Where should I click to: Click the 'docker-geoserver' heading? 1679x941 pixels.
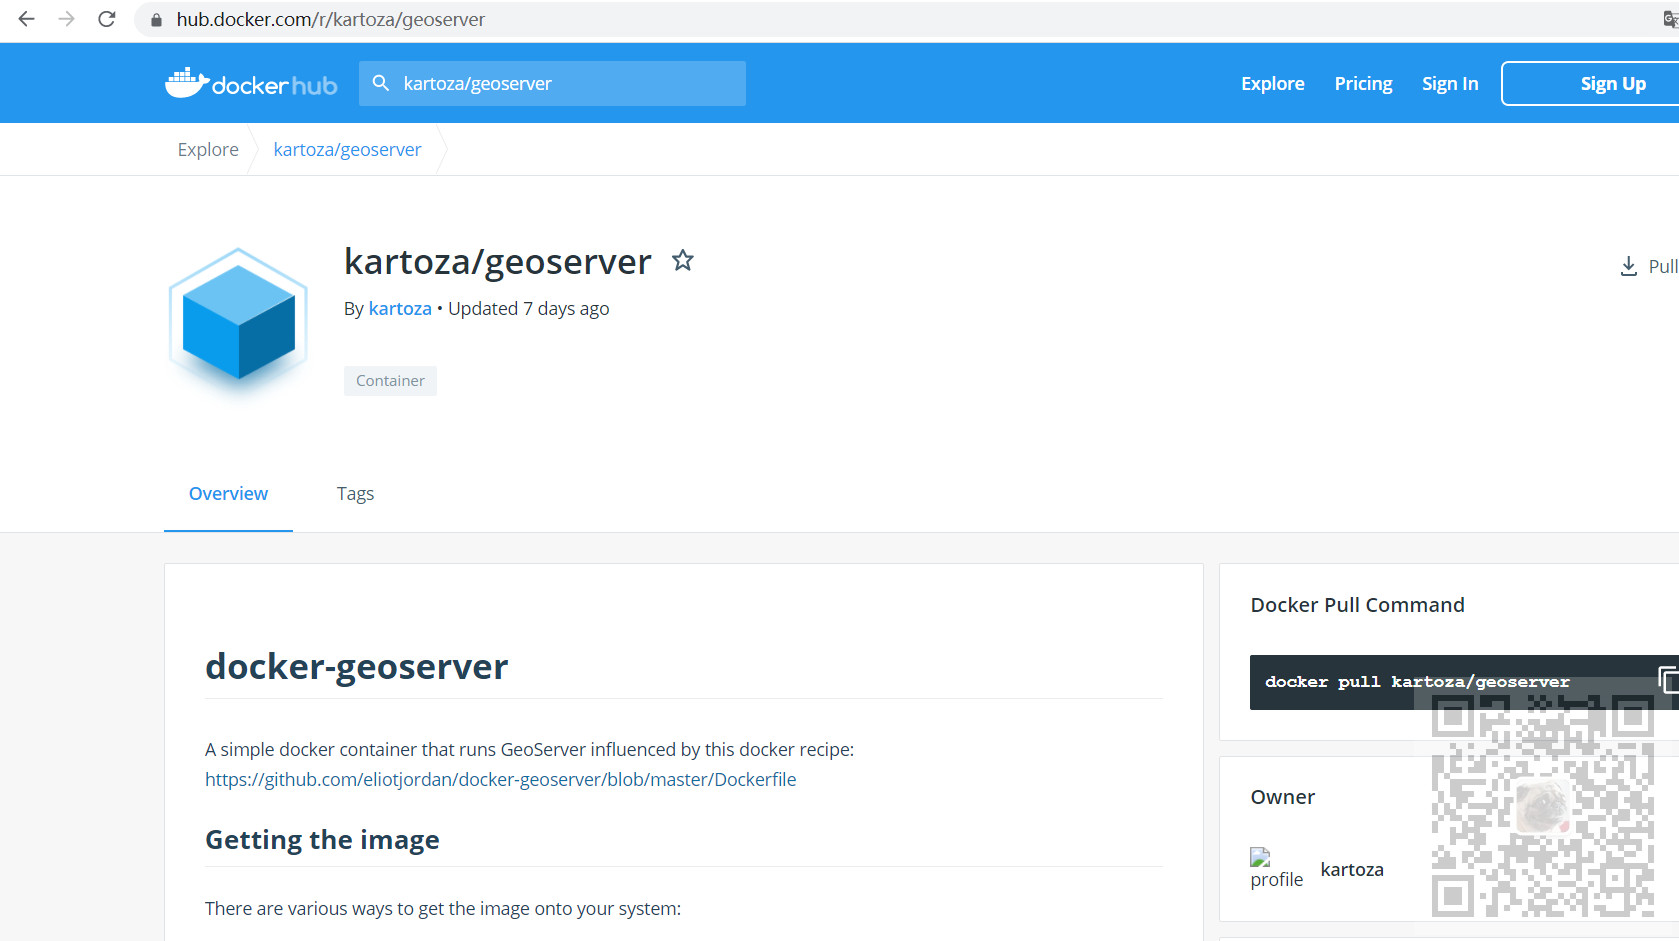(x=357, y=666)
